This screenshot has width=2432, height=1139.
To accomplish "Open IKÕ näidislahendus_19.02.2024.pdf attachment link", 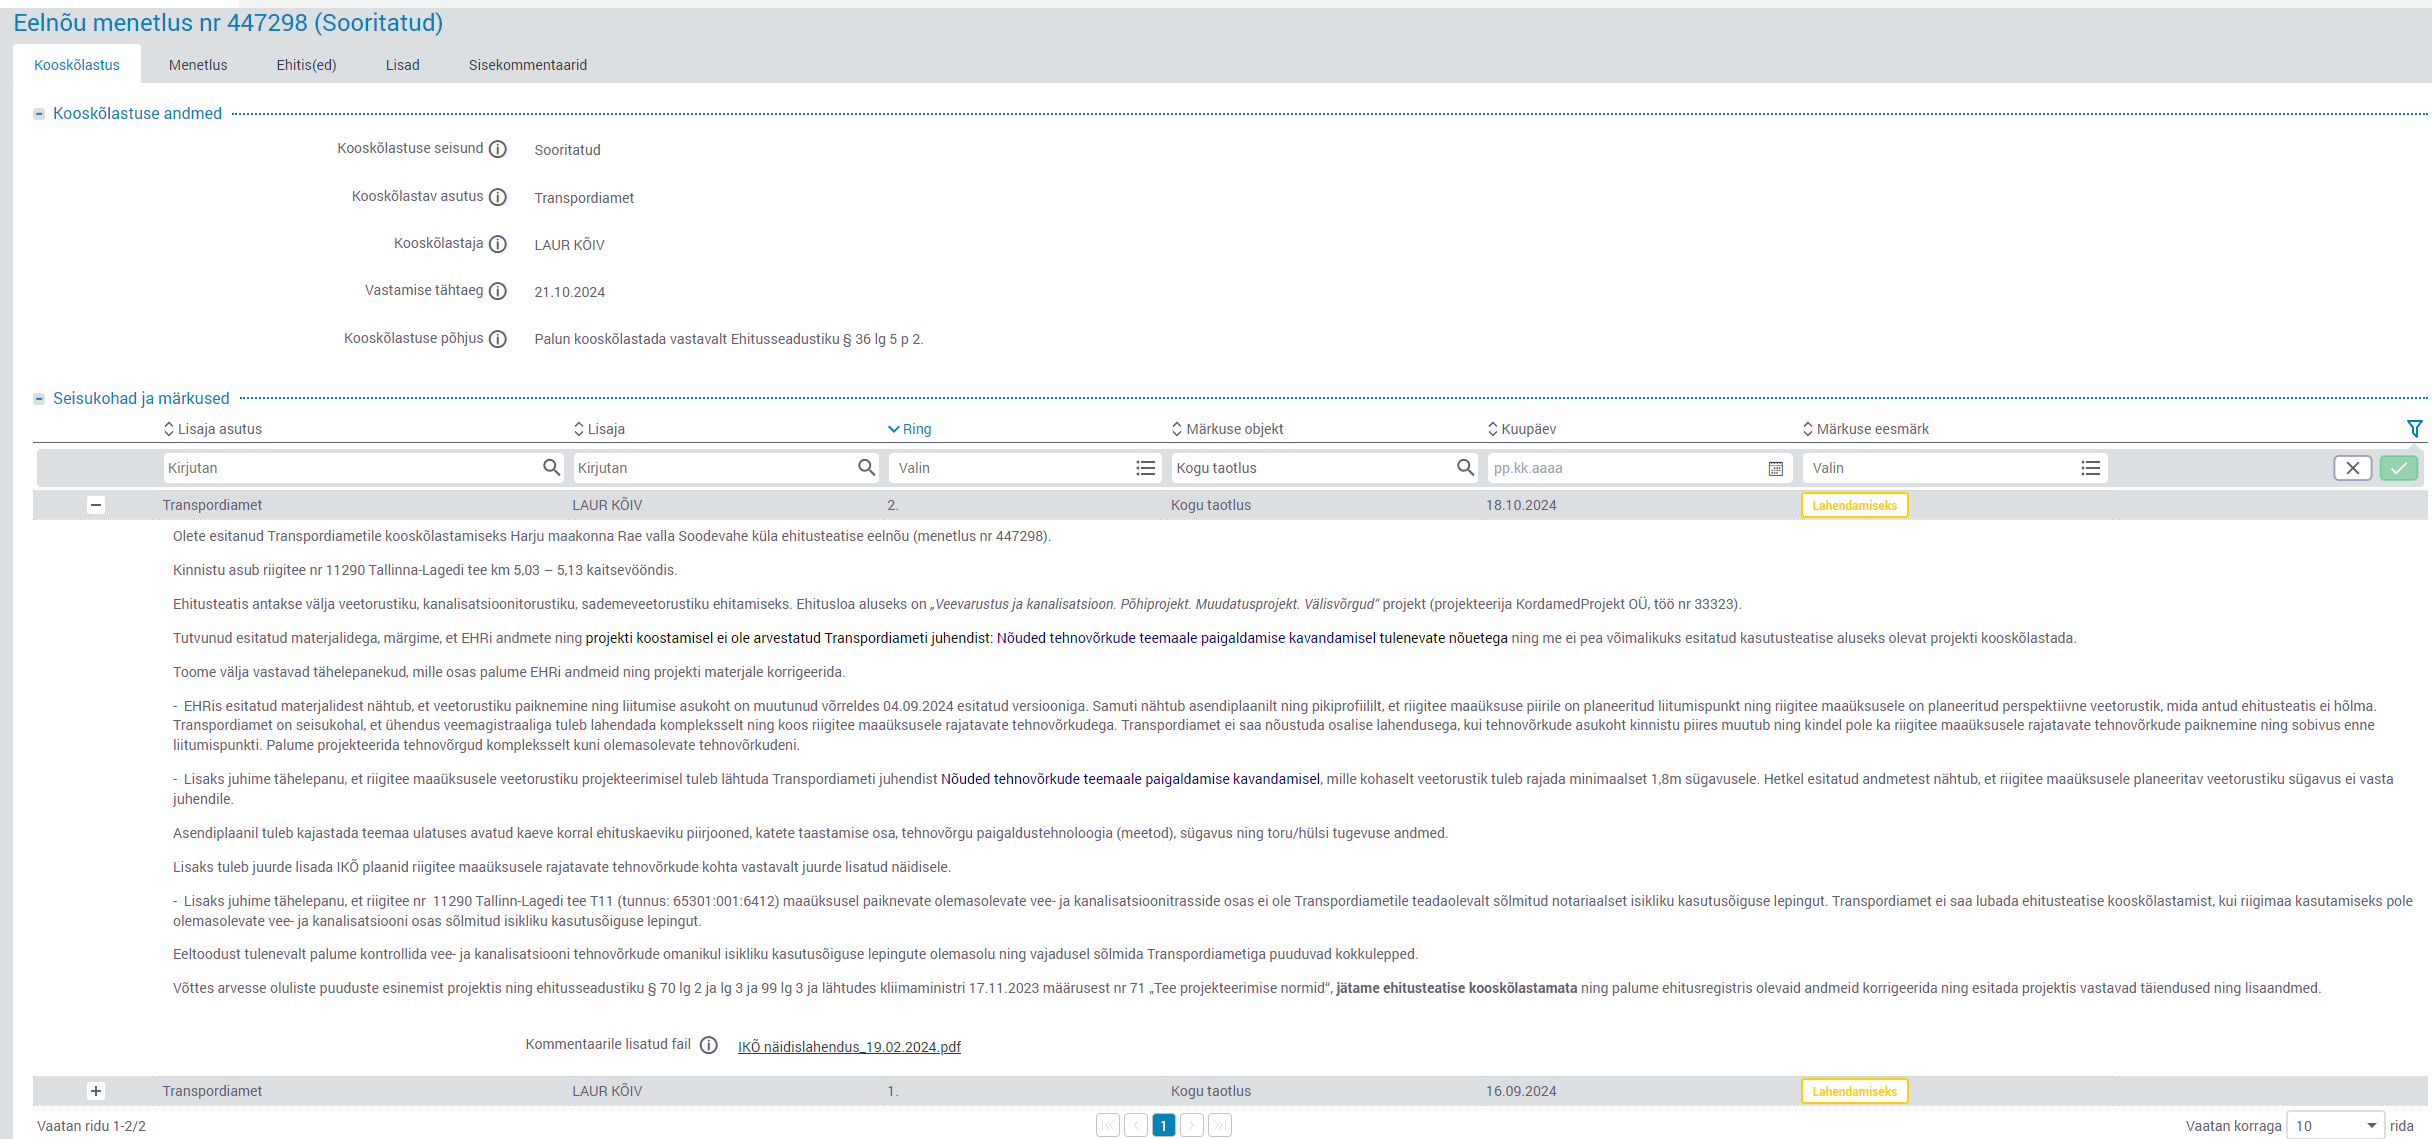I will [x=849, y=1047].
